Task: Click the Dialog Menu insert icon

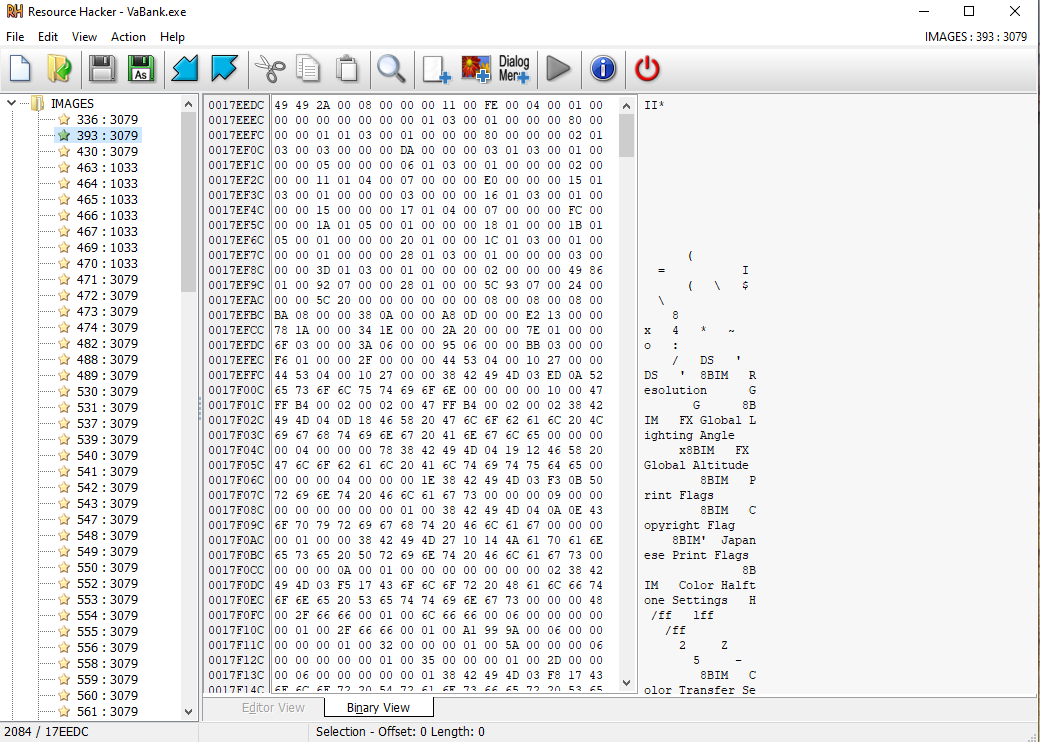Action: click(x=514, y=69)
